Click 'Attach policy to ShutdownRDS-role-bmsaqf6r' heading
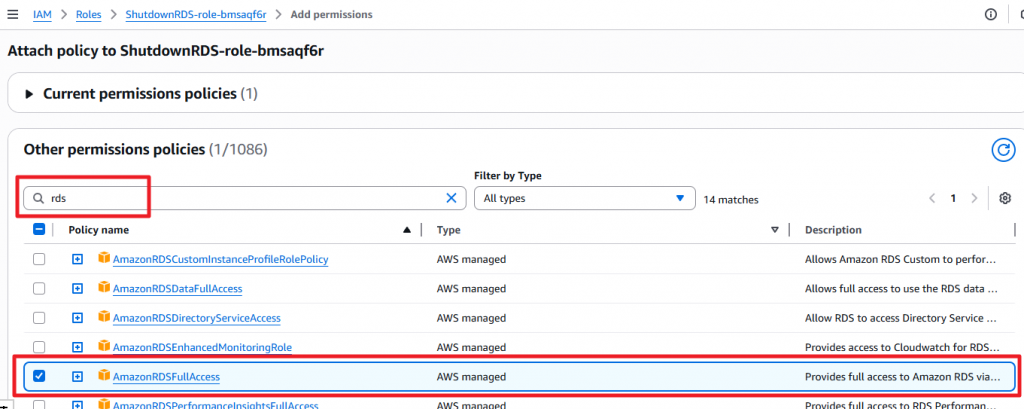Screen dimensions: 1024x409 pyautogui.click(x=166, y=52)
